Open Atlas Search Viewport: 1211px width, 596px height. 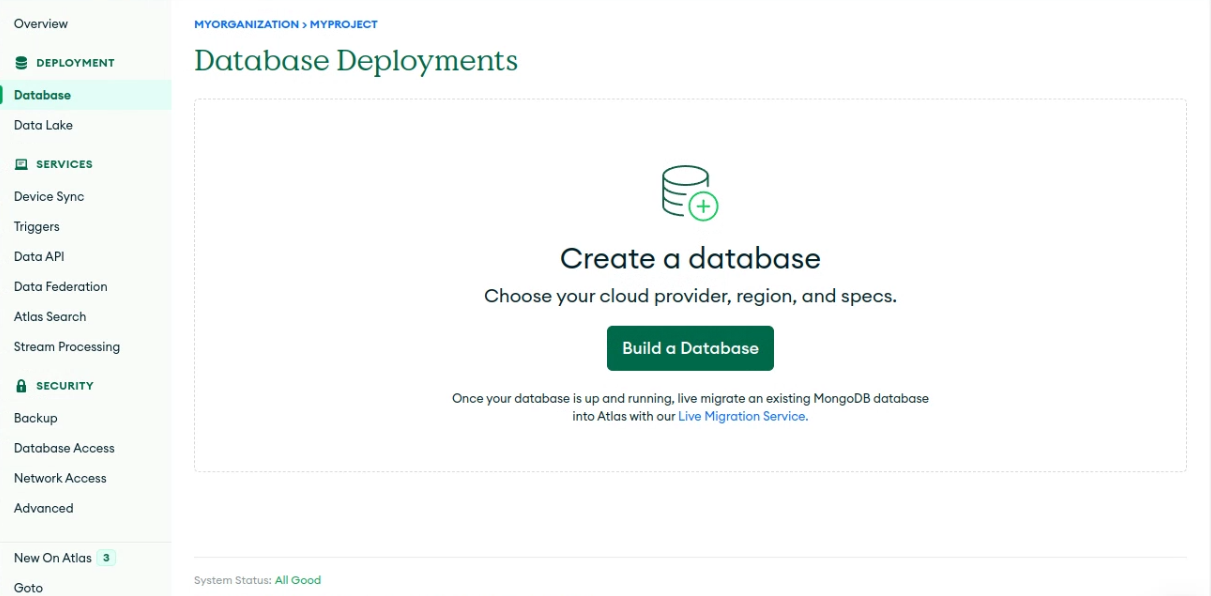click(x=50, y=316)
